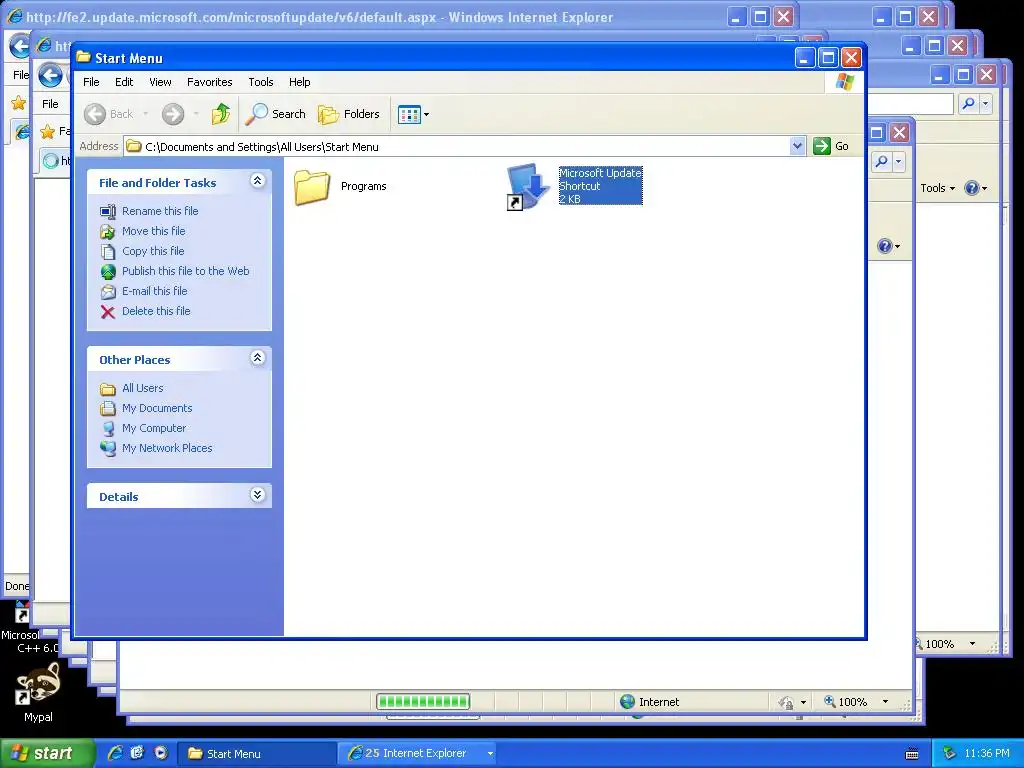
Task: Click the Windows flag logo in menu bar
Action: click(x=844, y=82)
